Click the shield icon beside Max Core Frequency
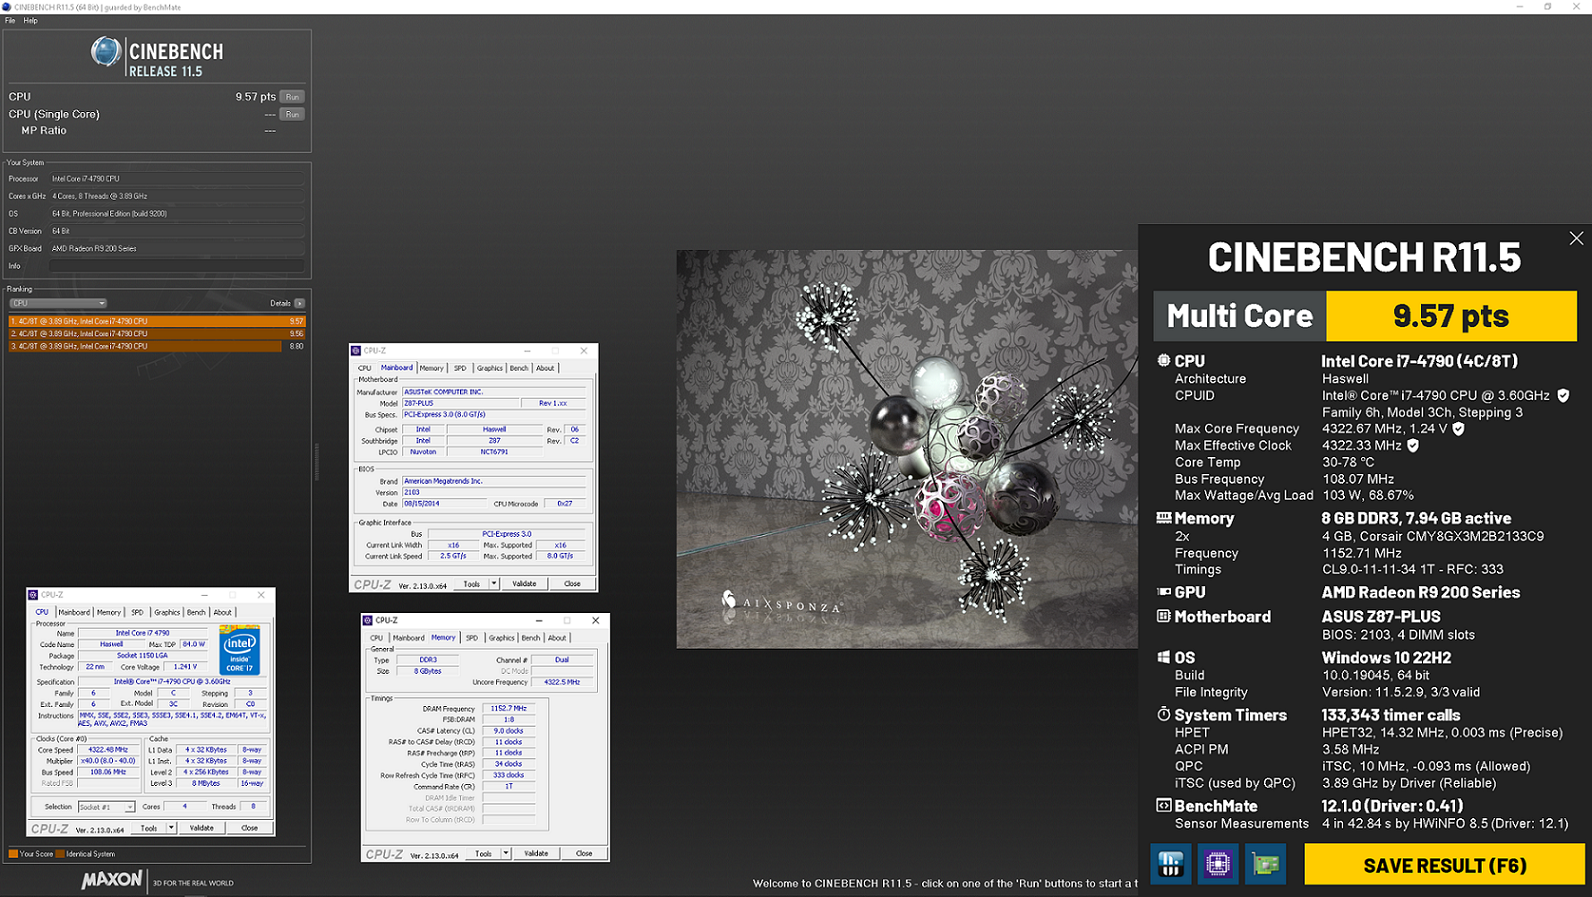This screenshot has height=897, width=1592. click(1458, 429)
